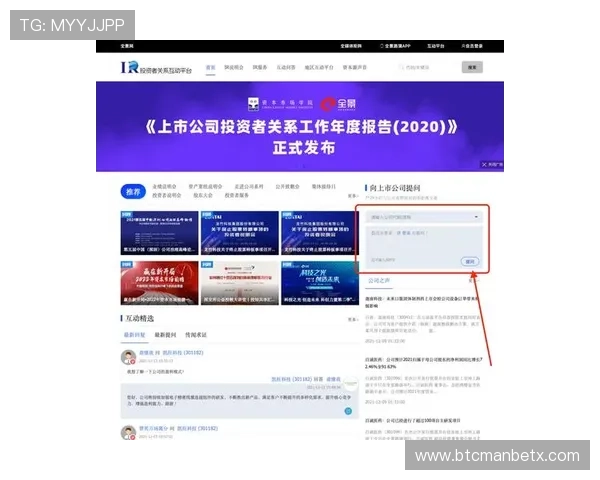This screenshot has height=480, width=600.
Task: Click the first question's user avatar
Action: 128,357
